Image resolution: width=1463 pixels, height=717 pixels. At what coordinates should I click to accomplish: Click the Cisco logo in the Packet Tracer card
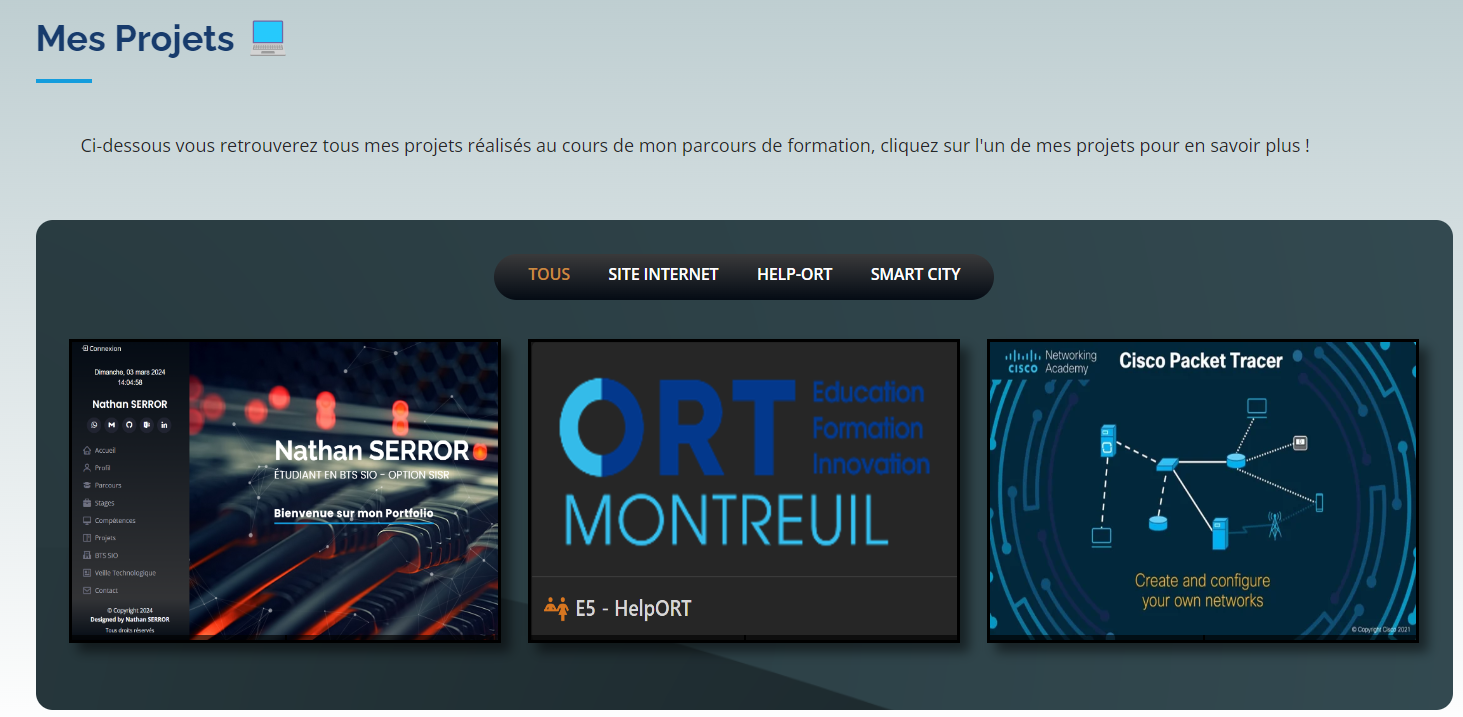[1022, 361]
